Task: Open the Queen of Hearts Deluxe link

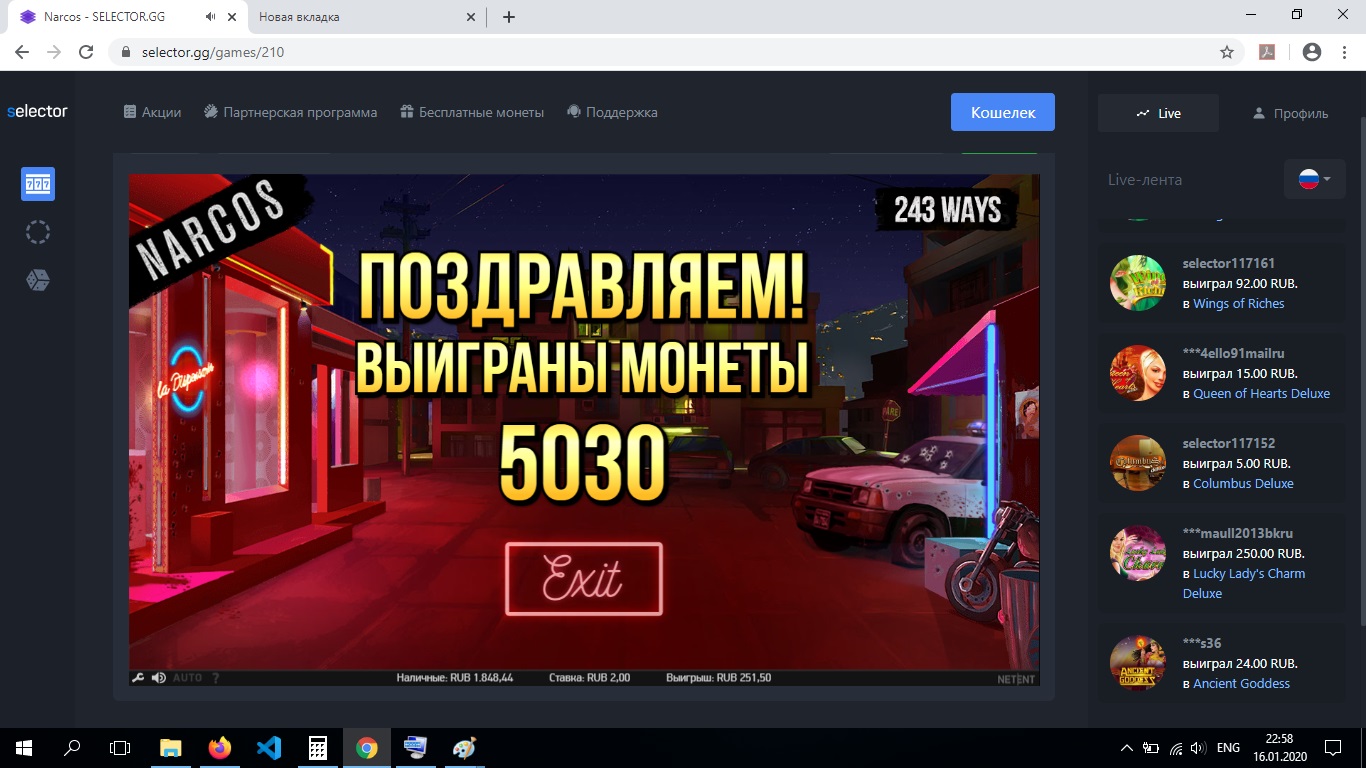Action: point(1262,393)
